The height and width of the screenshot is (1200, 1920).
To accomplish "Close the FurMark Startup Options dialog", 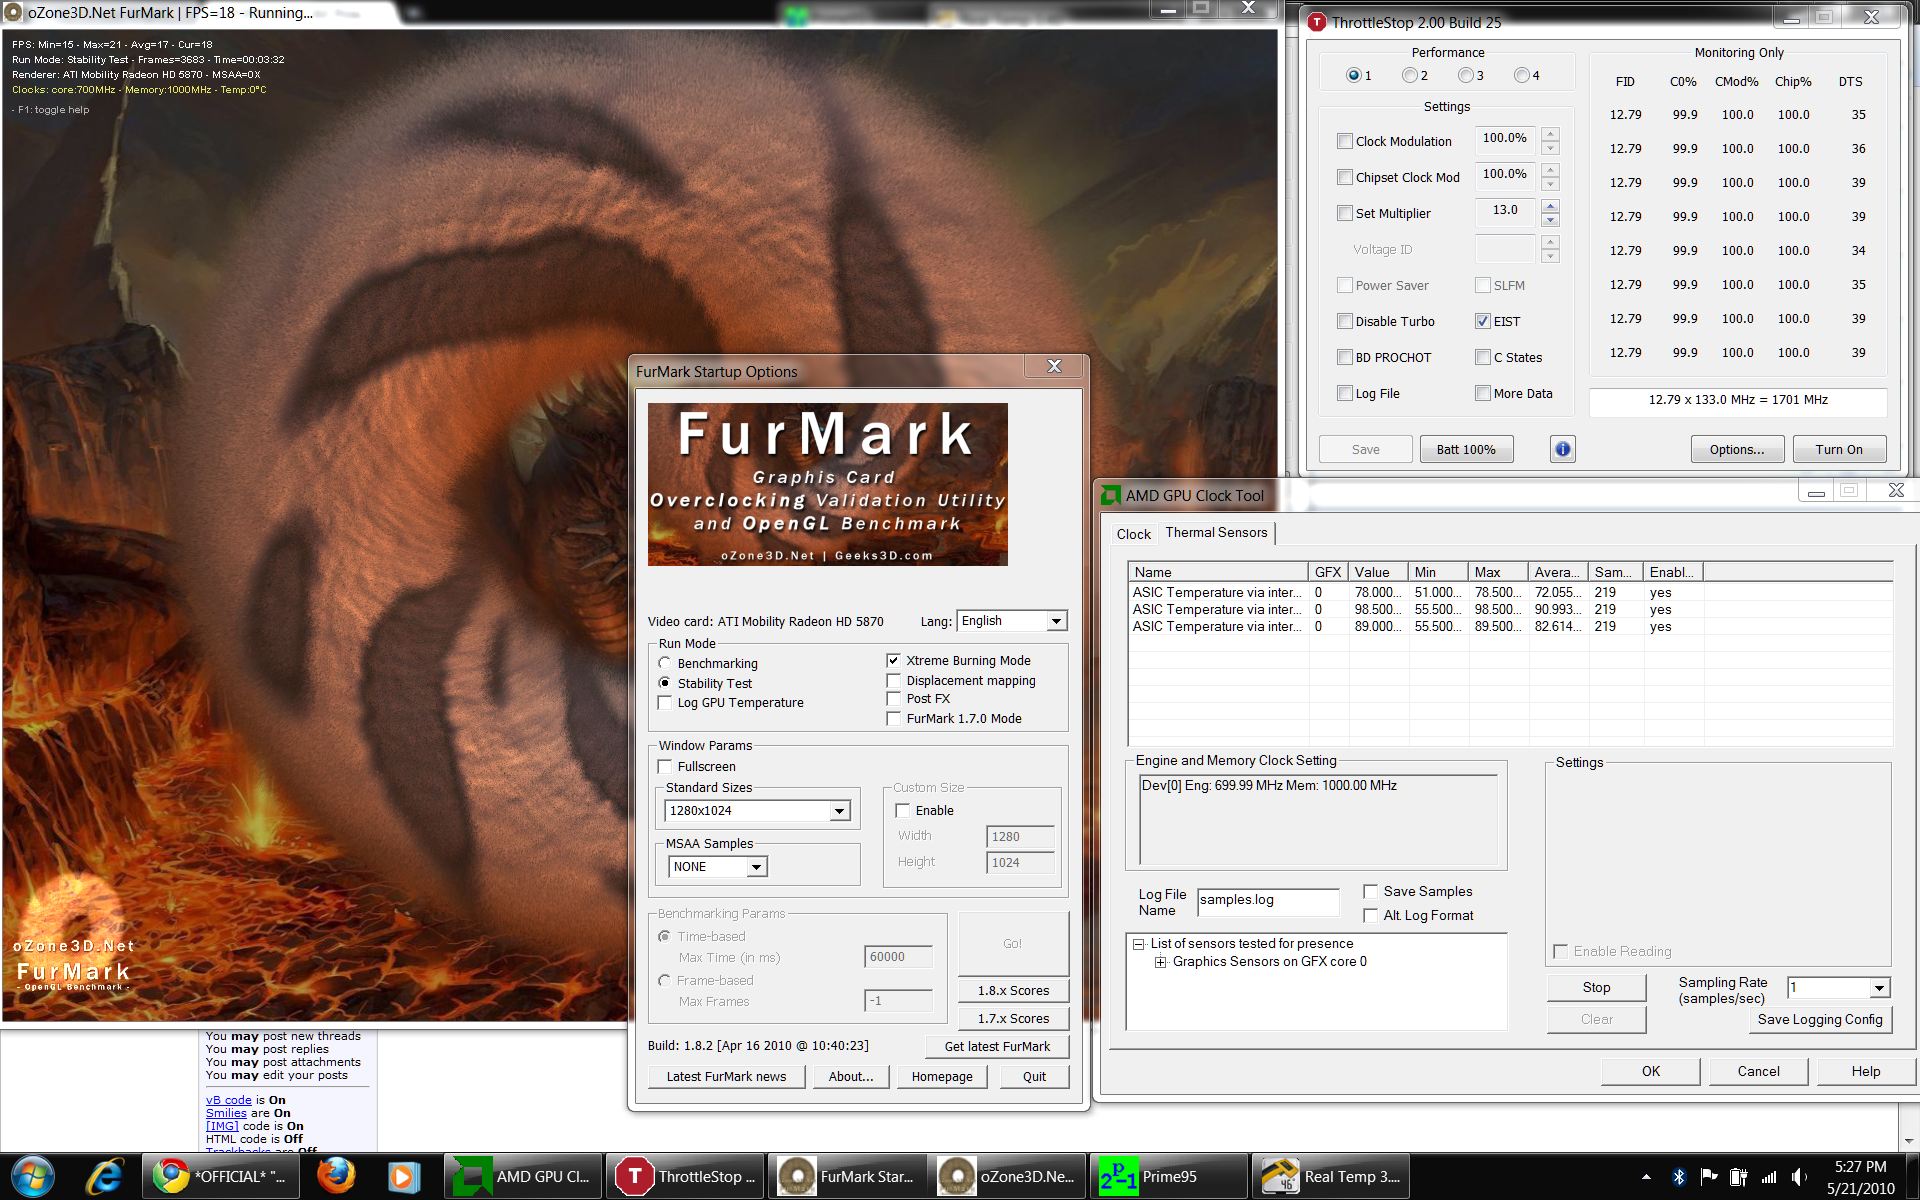I will point(1054,366).
